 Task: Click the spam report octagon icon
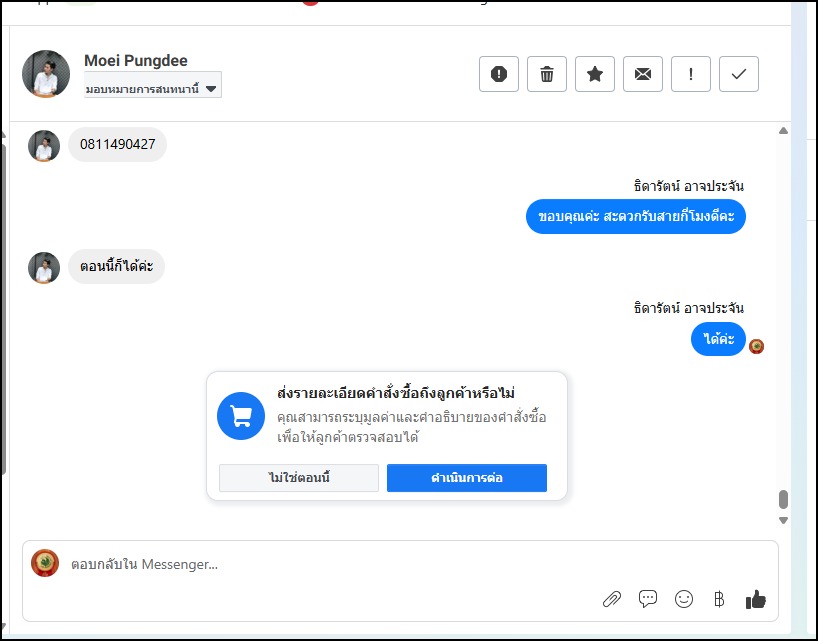coord(499,74)
